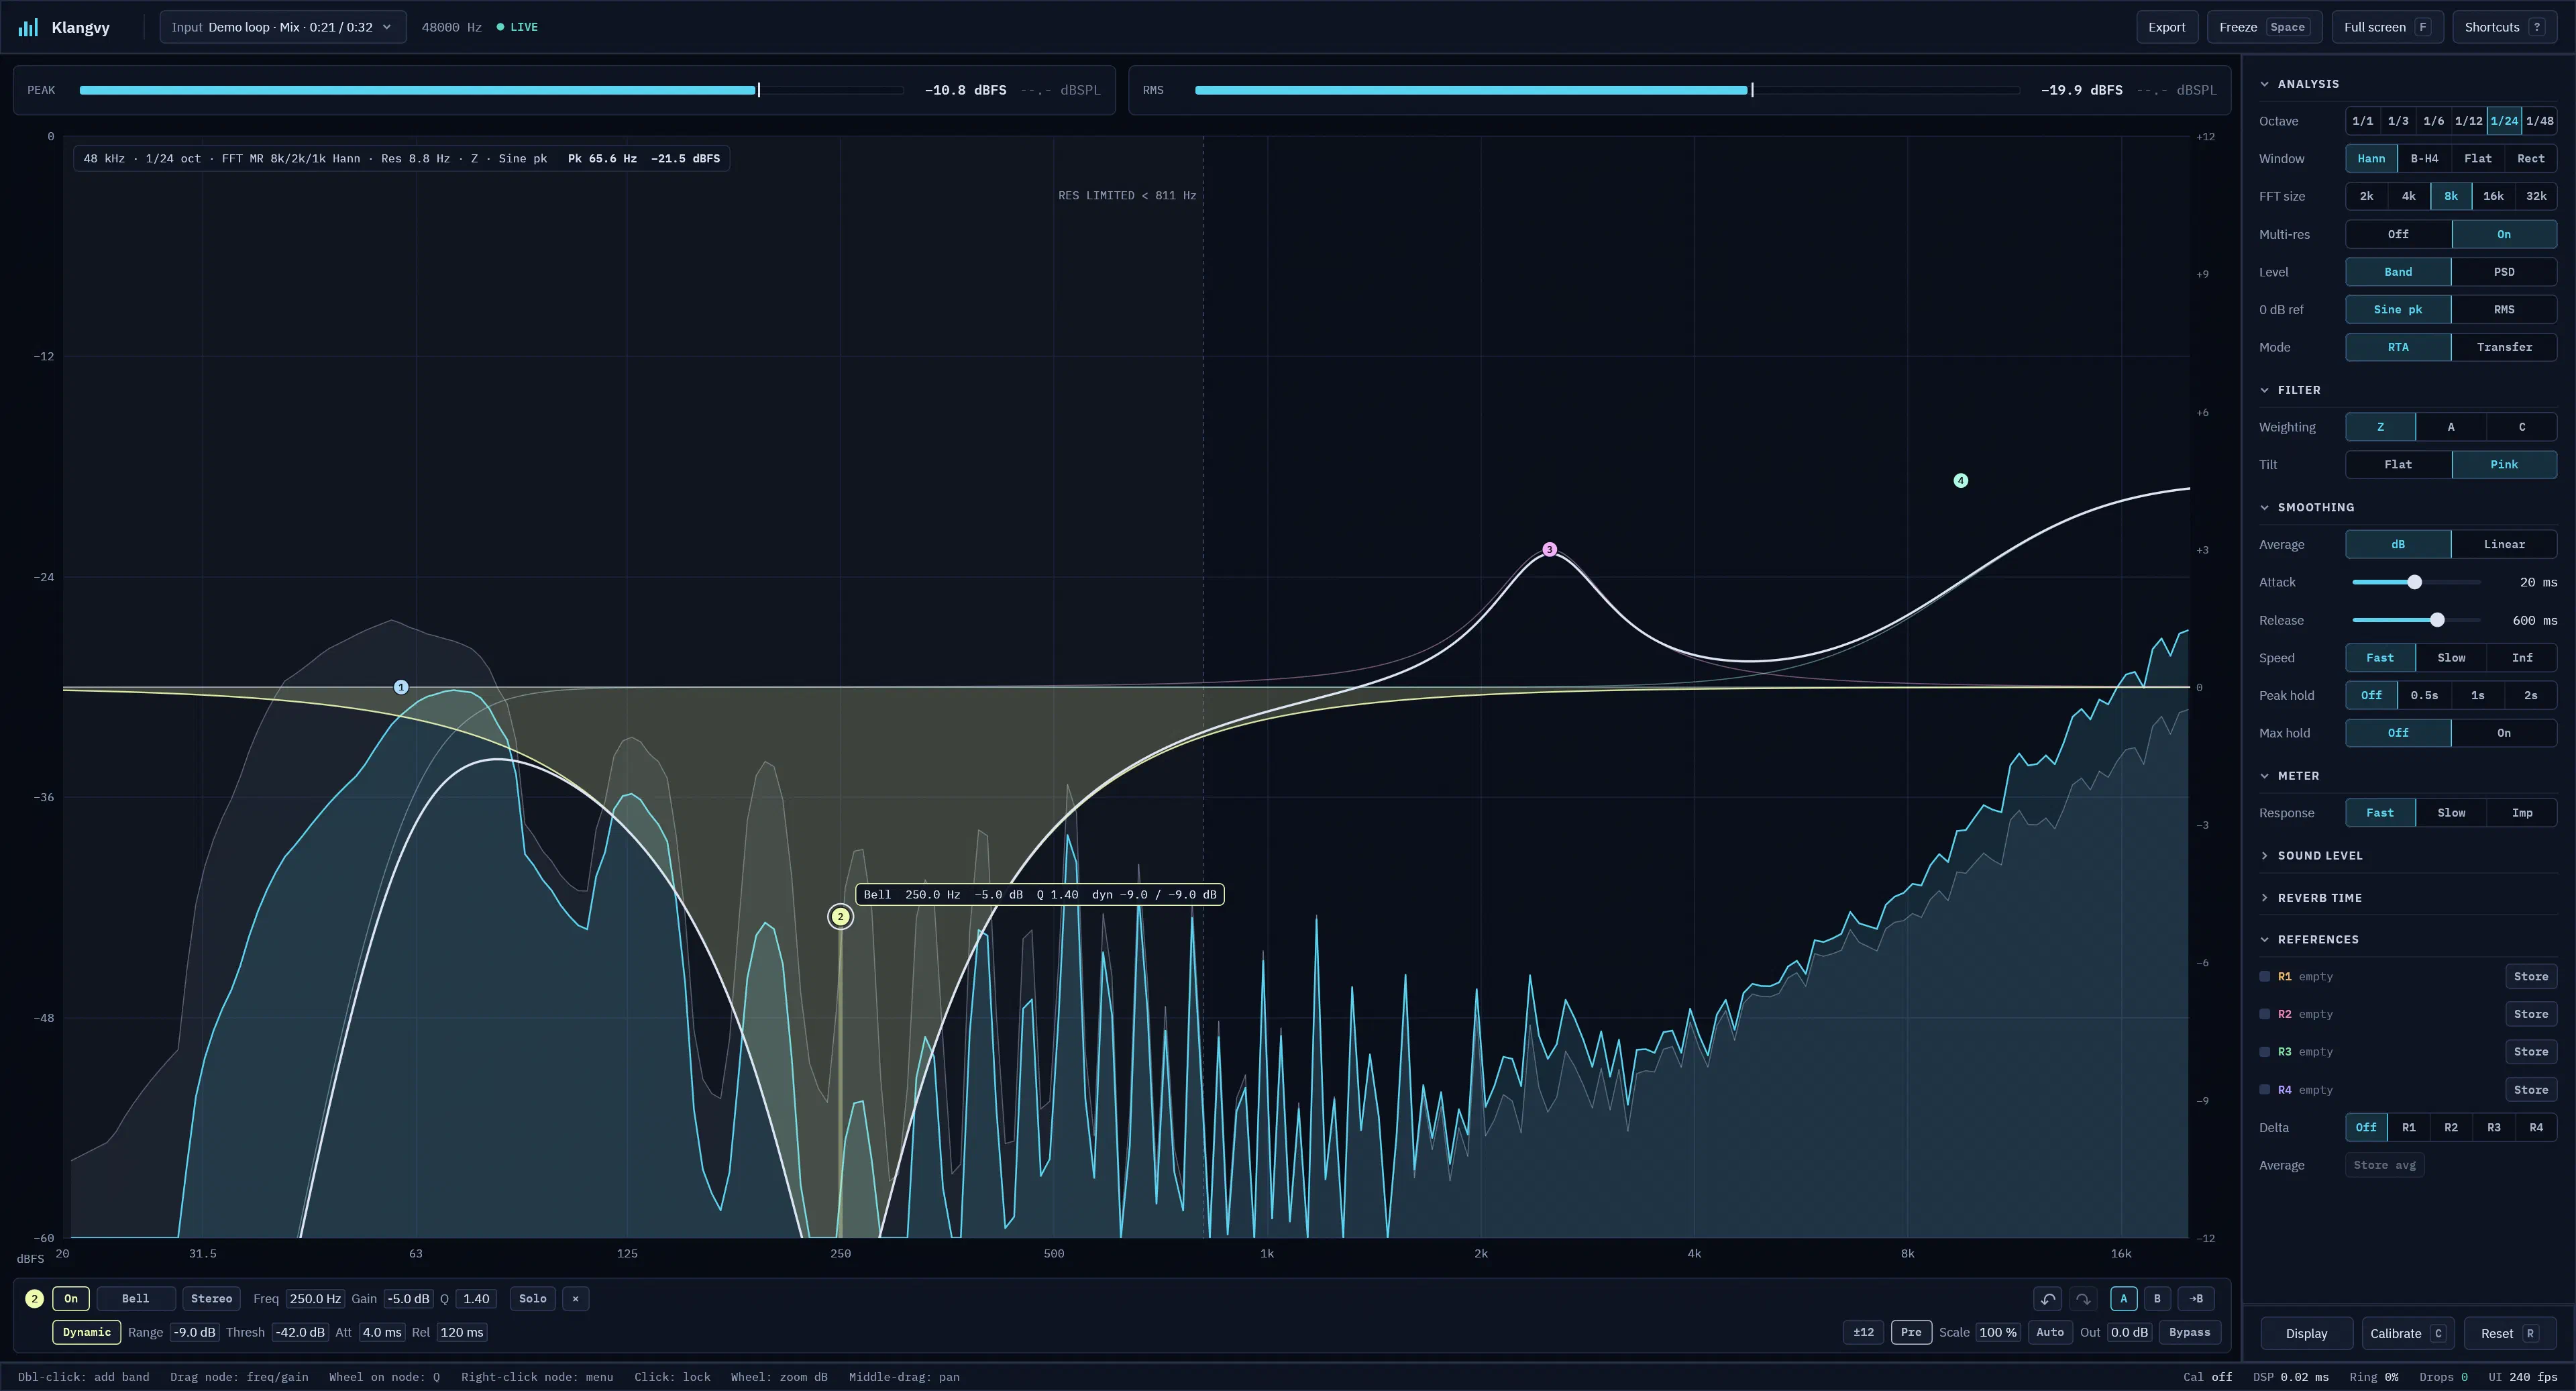This screenshot has height=1391, width=2576.
Task: Open the Calibrate dialog
Action: click(x=2407, y=1333)
